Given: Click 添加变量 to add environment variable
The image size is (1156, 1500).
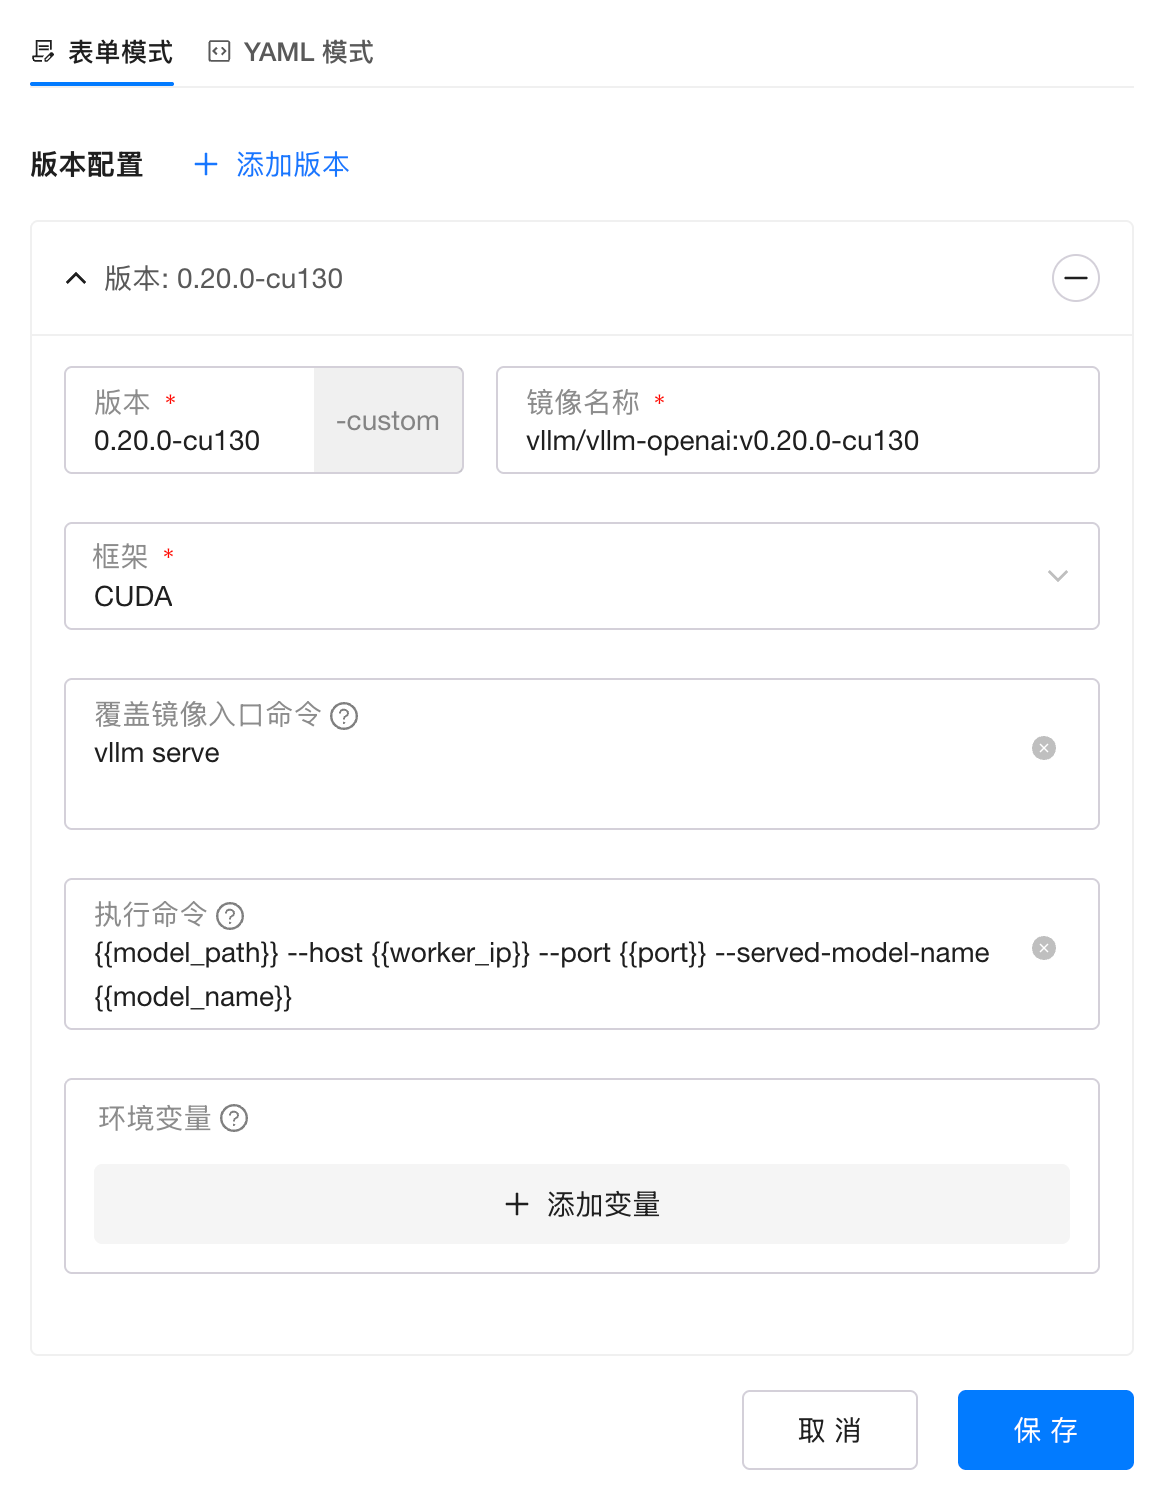Looking at the screenshot, I should click(x=582, y=1204).
